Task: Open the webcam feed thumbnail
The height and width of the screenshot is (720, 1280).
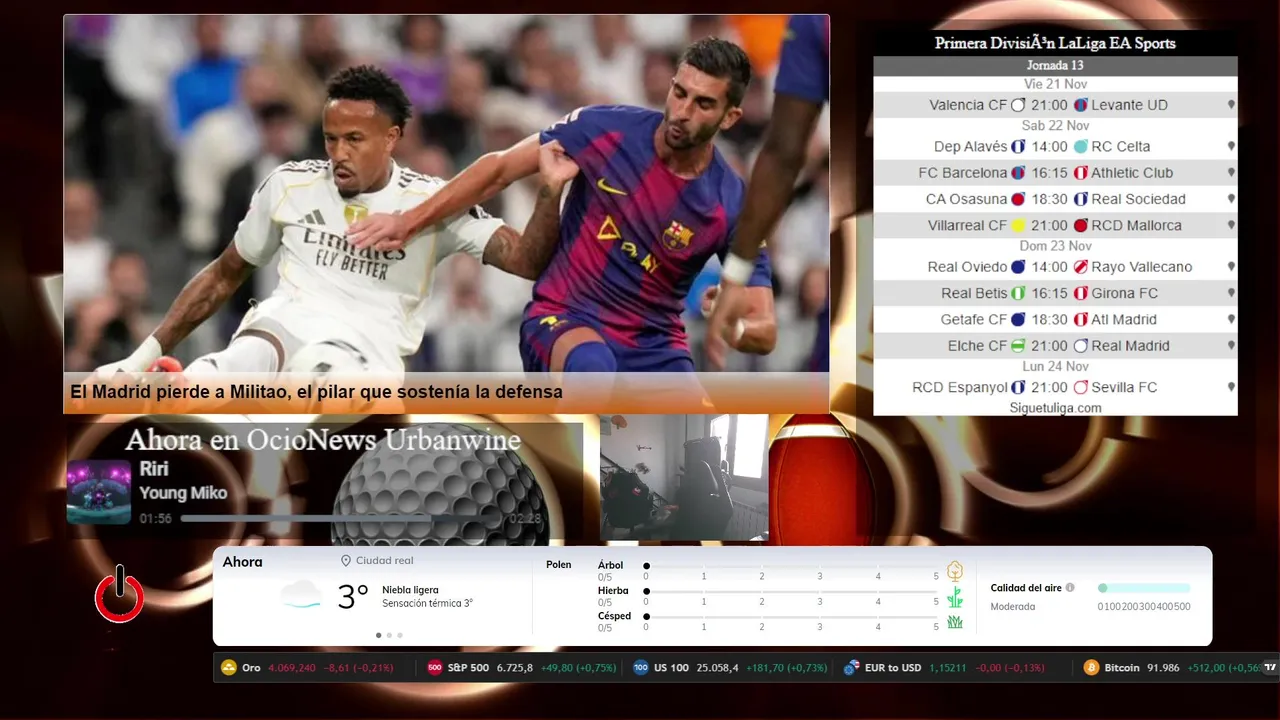Action: click(x=684, y=477)
